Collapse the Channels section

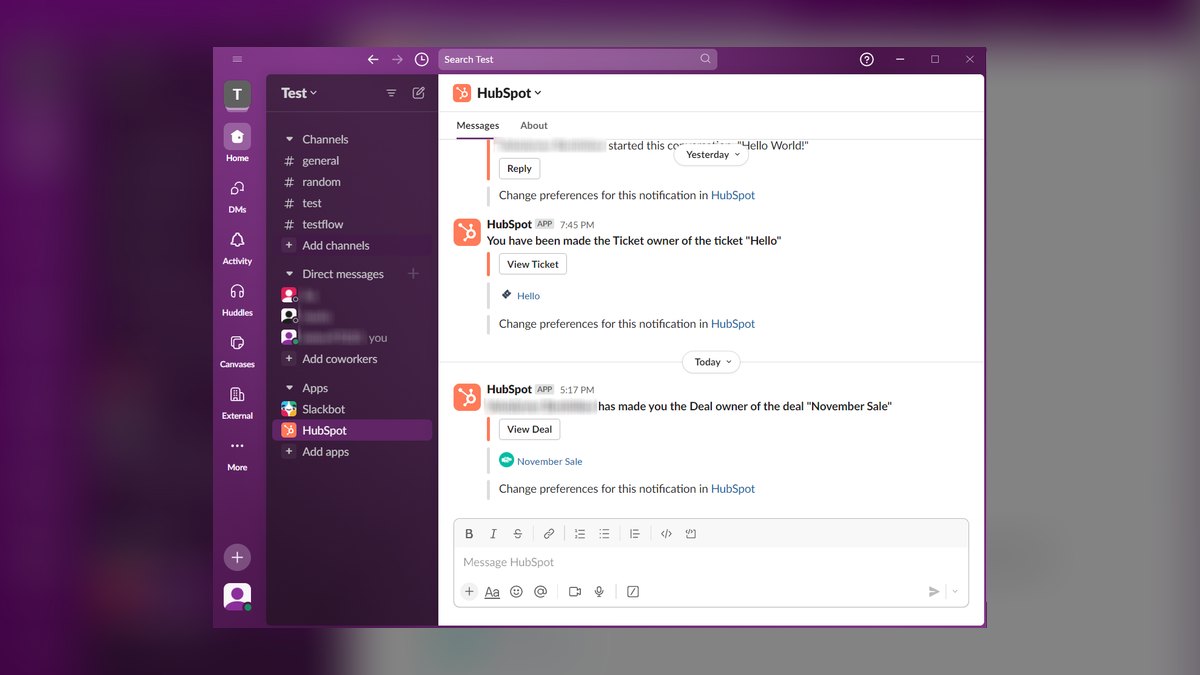[290, 139]
